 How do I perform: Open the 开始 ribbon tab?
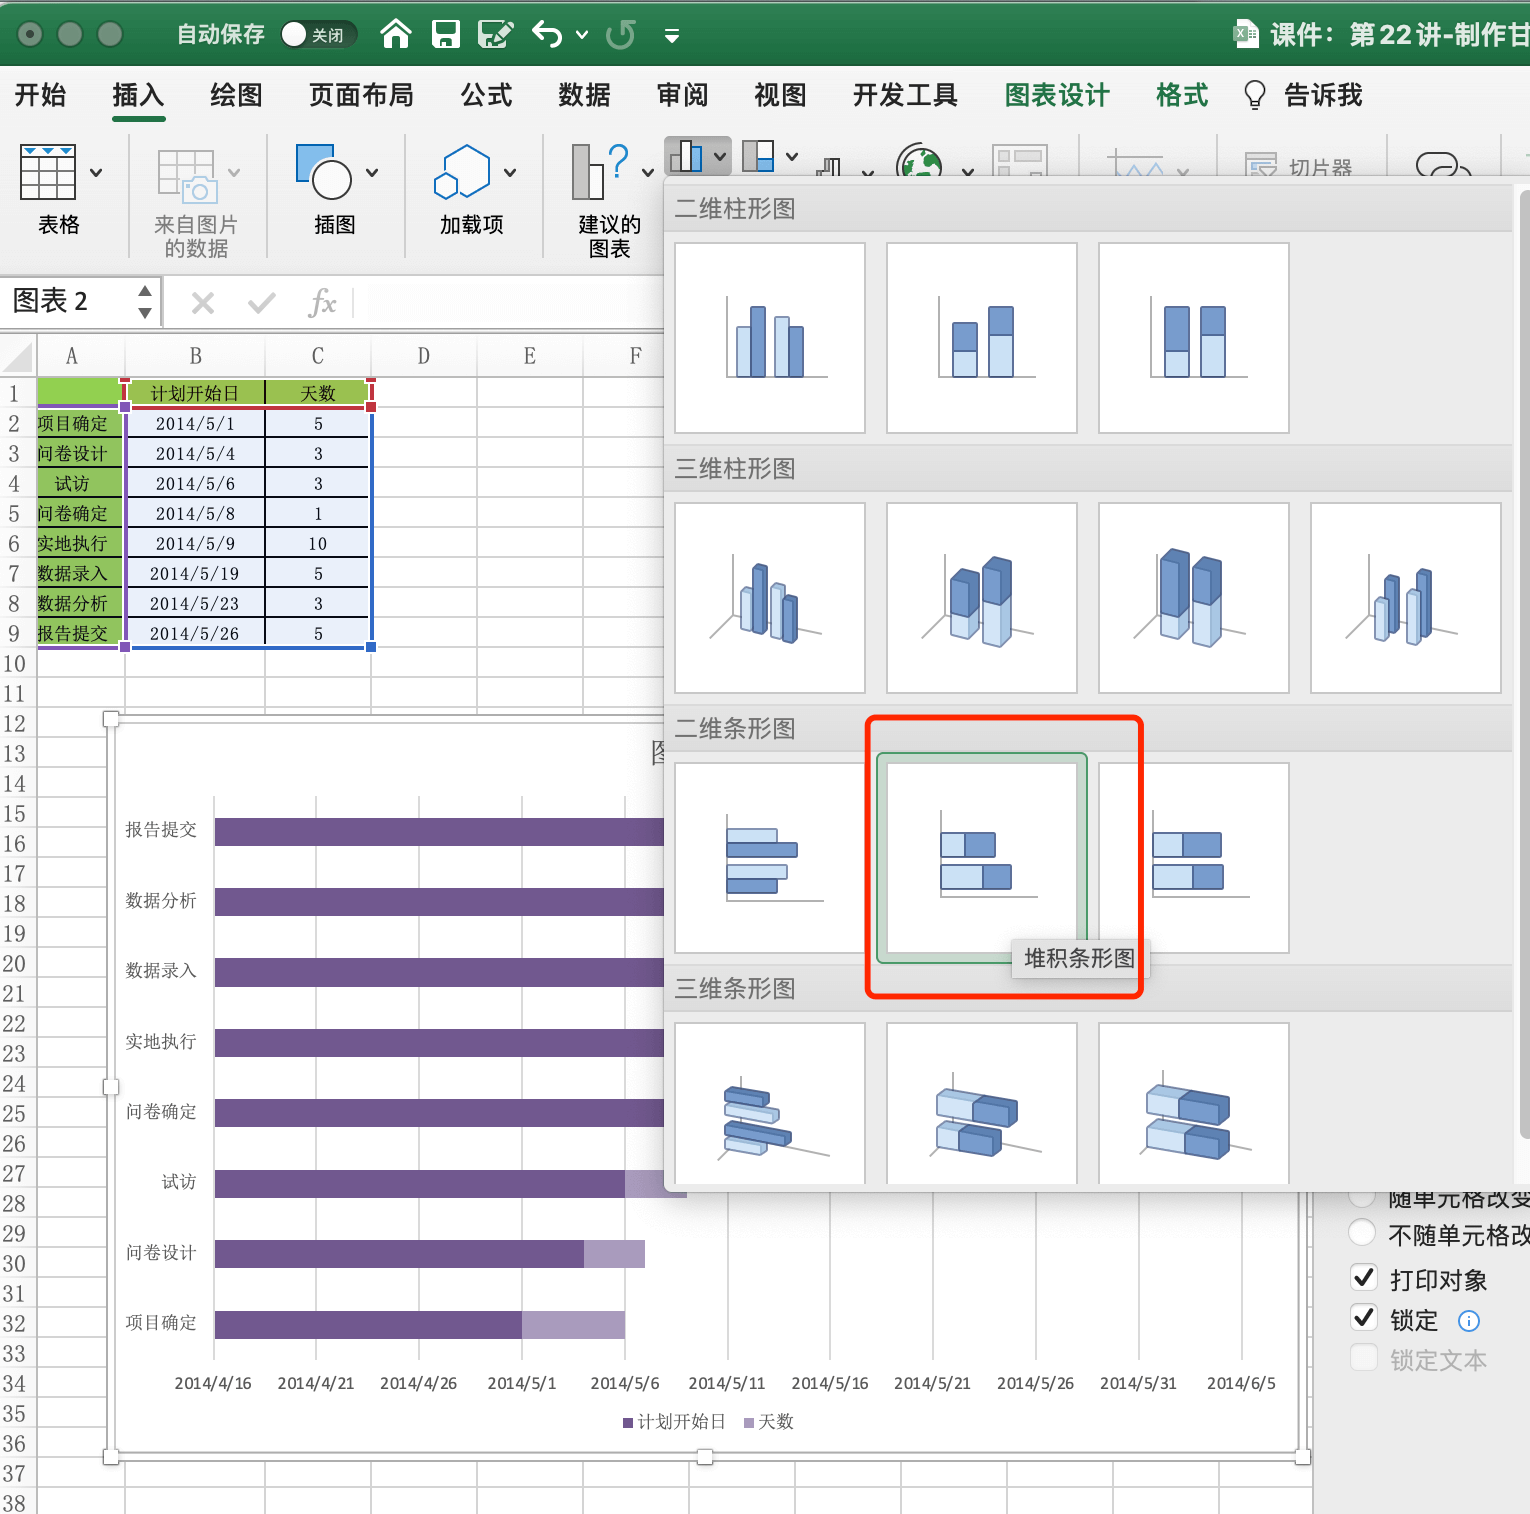point(40,95)
